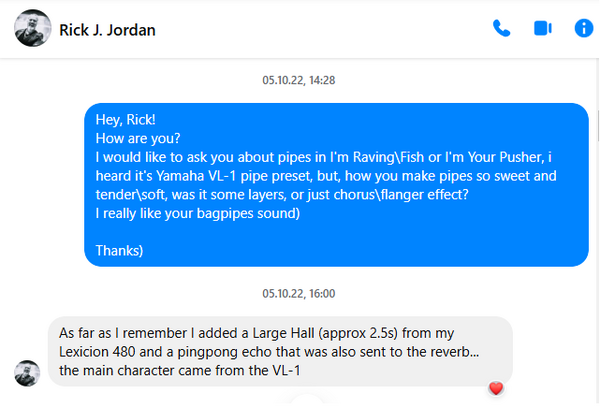600x408 pixels.
Task: Click the chat scrollbar on the right edge
Action: pyautogui.click(x=598, y=126)
